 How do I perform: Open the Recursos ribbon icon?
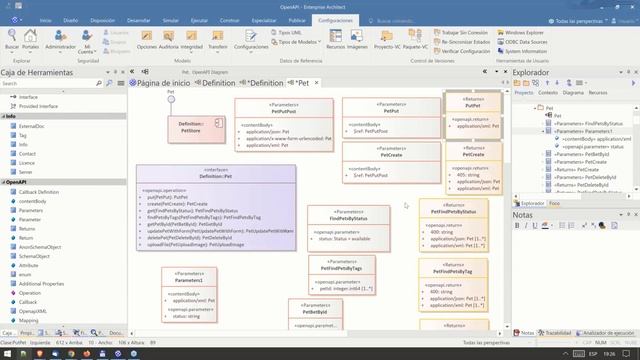point(336,40)
